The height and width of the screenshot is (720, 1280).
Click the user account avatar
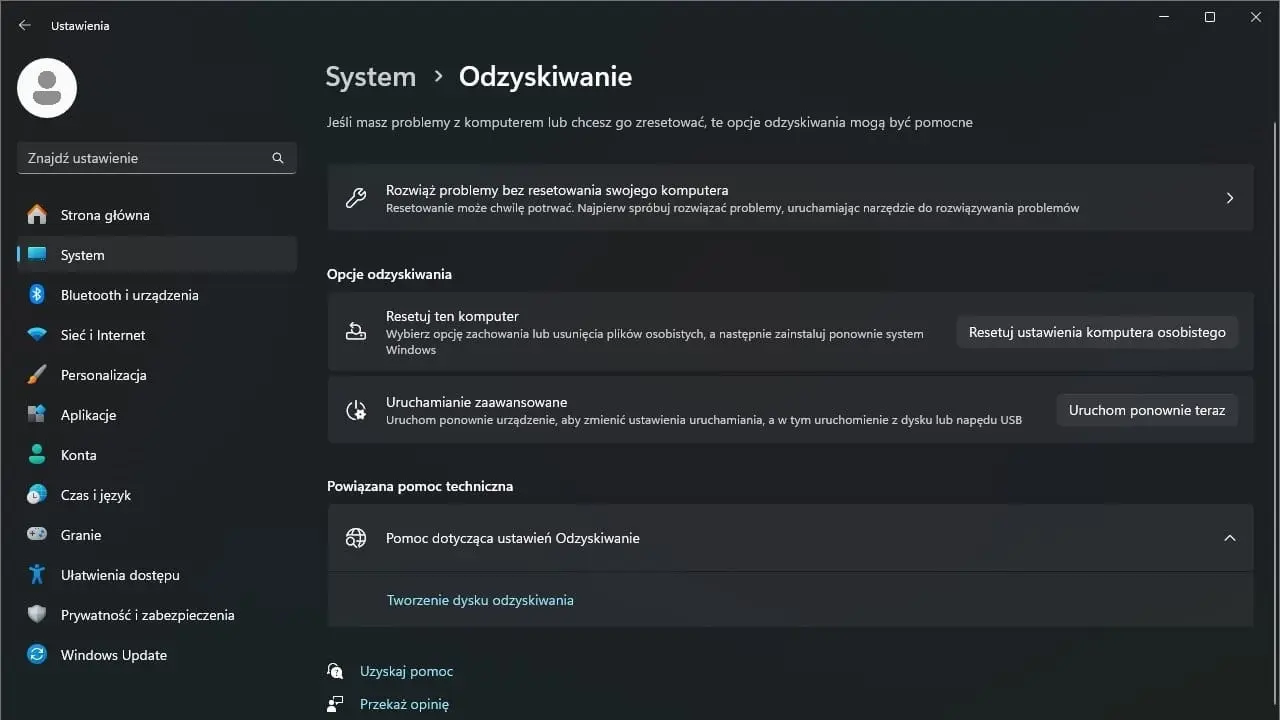(x=46, y=88)
